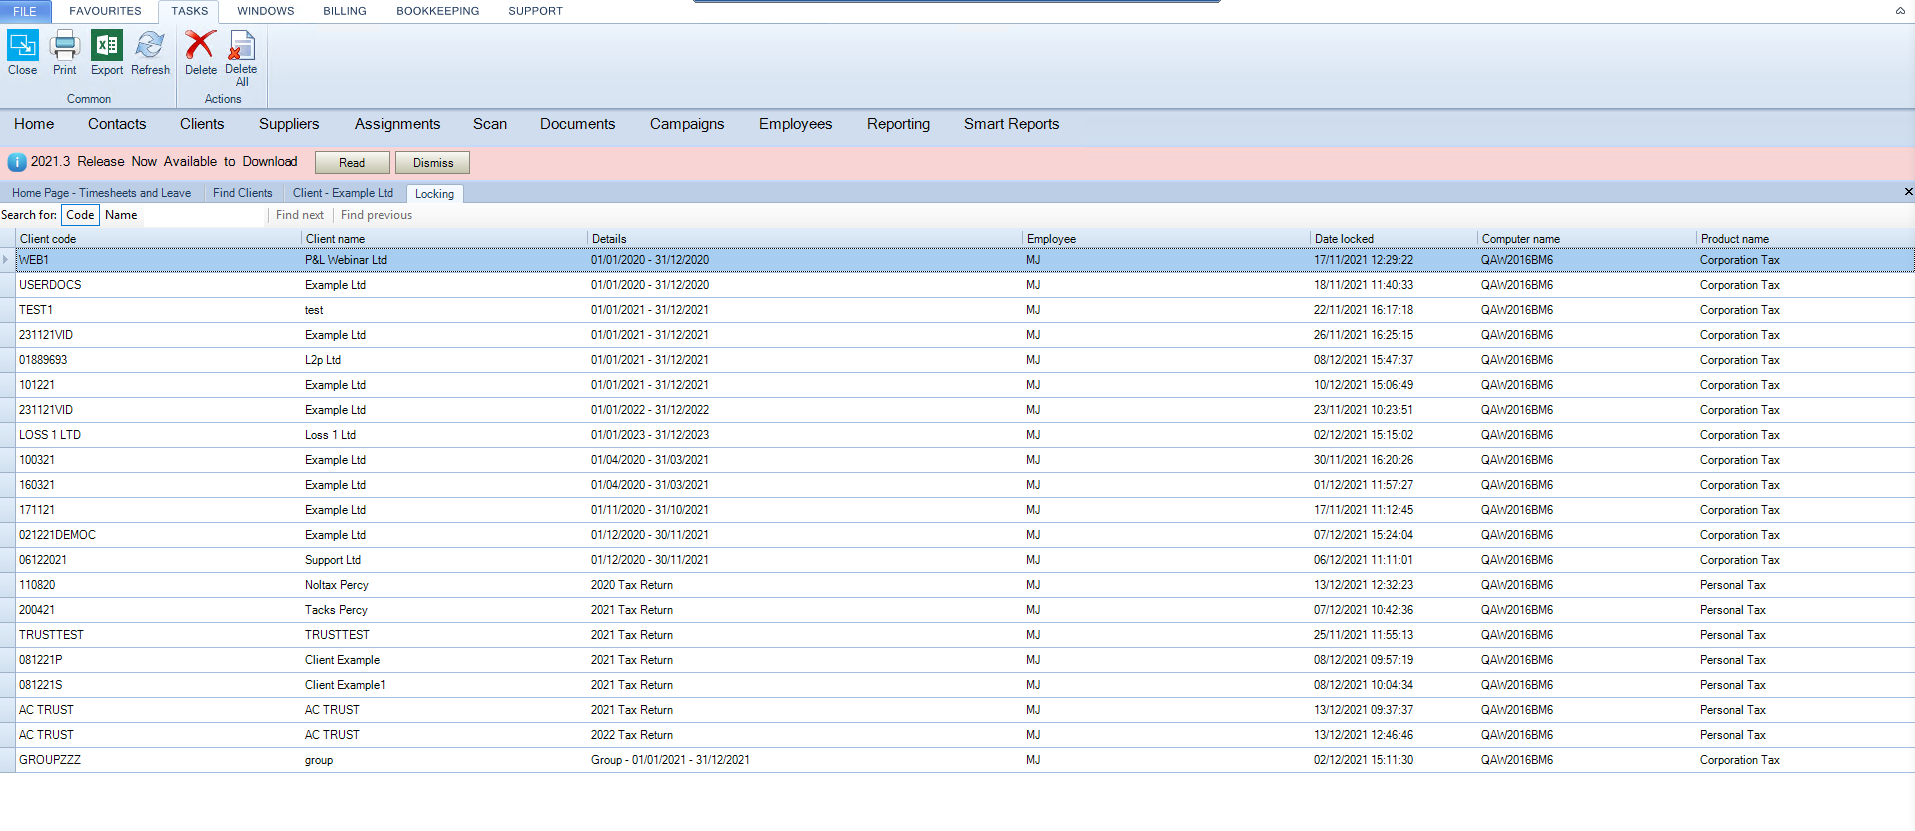Image resolution: width=1915 pixels, height=831 pixels.
Task: Open Assignments in navigation bar
Action: coord(397,124)
